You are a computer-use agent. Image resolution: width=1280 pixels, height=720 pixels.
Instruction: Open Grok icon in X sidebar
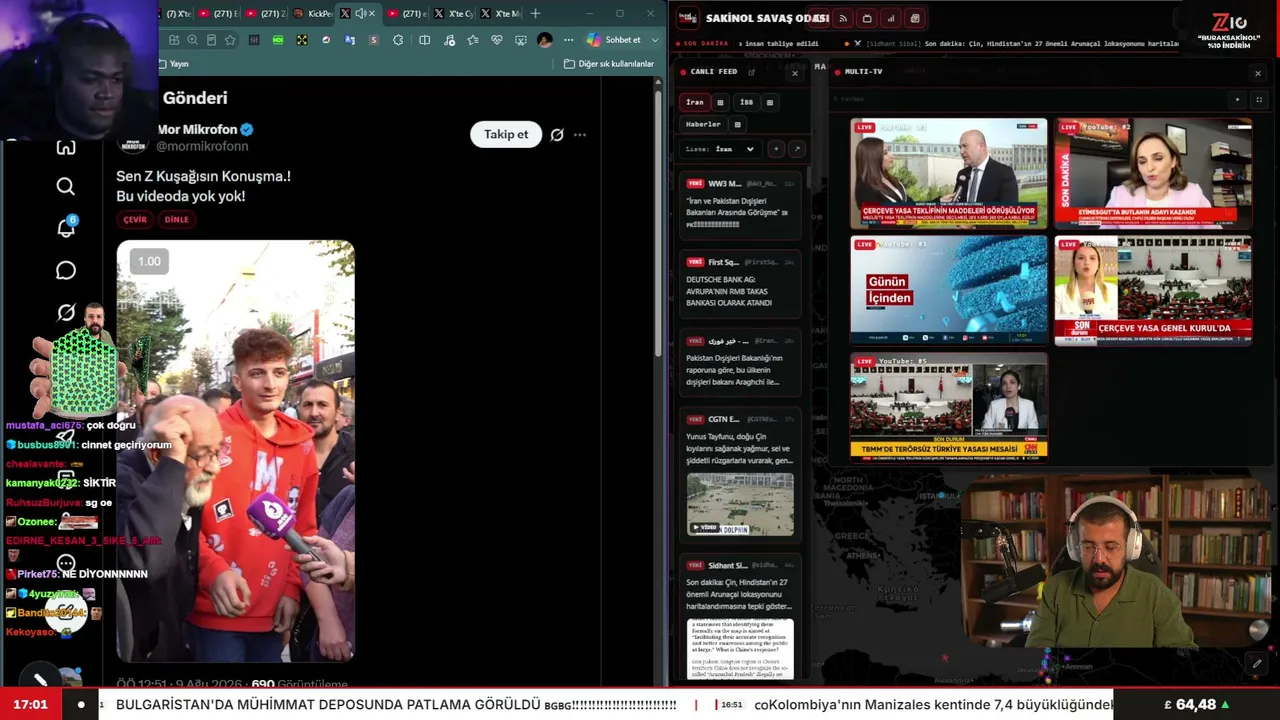pos(66,312)
